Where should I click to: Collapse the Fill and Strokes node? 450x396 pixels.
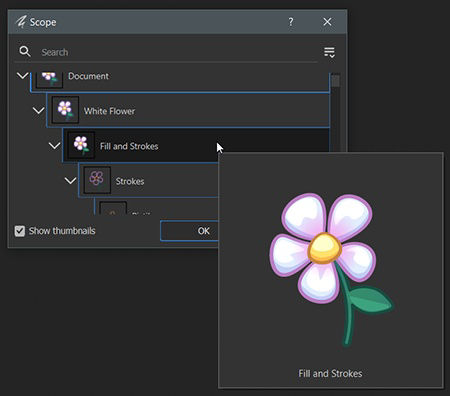click(54, 145)
